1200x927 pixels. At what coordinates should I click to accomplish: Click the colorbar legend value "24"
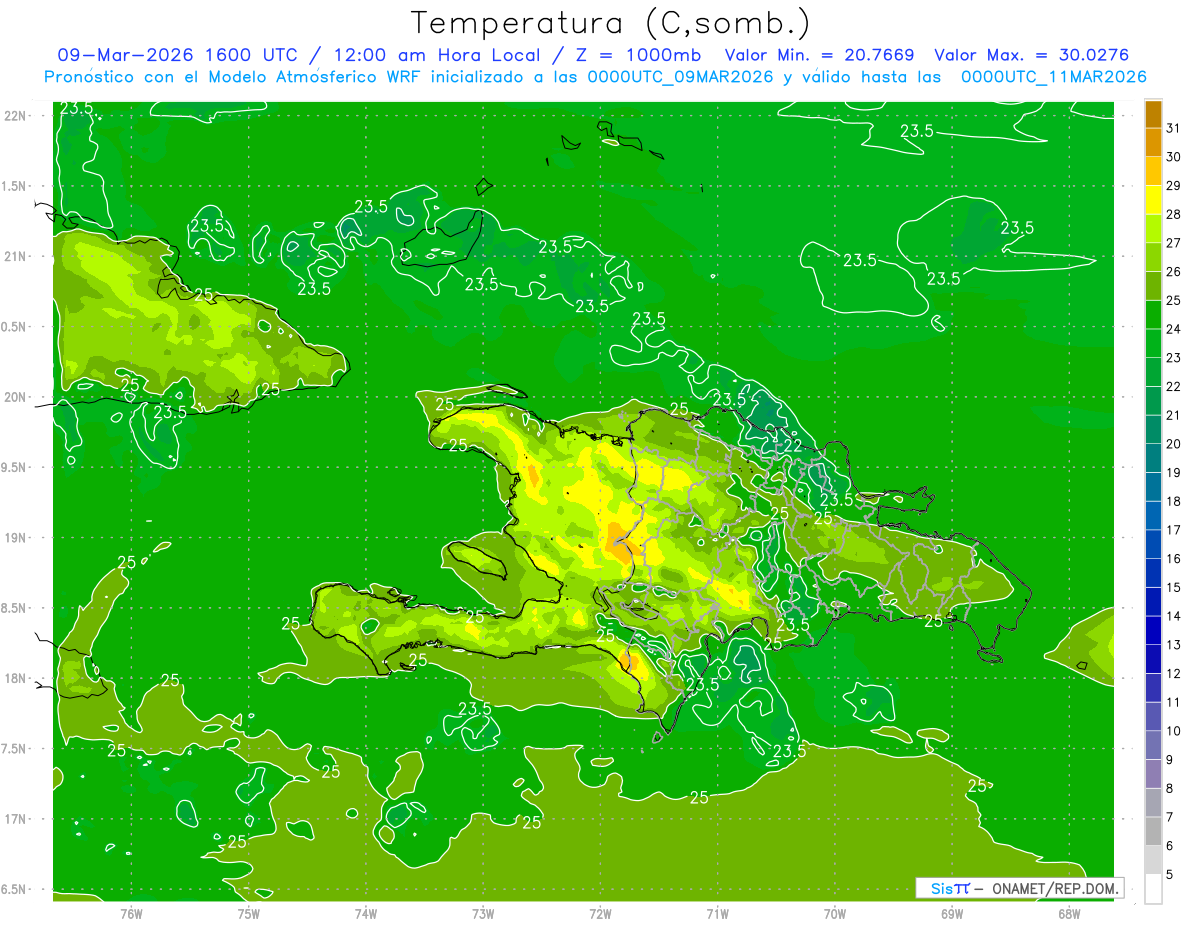pyautogui.click(x=1174, y=328)
